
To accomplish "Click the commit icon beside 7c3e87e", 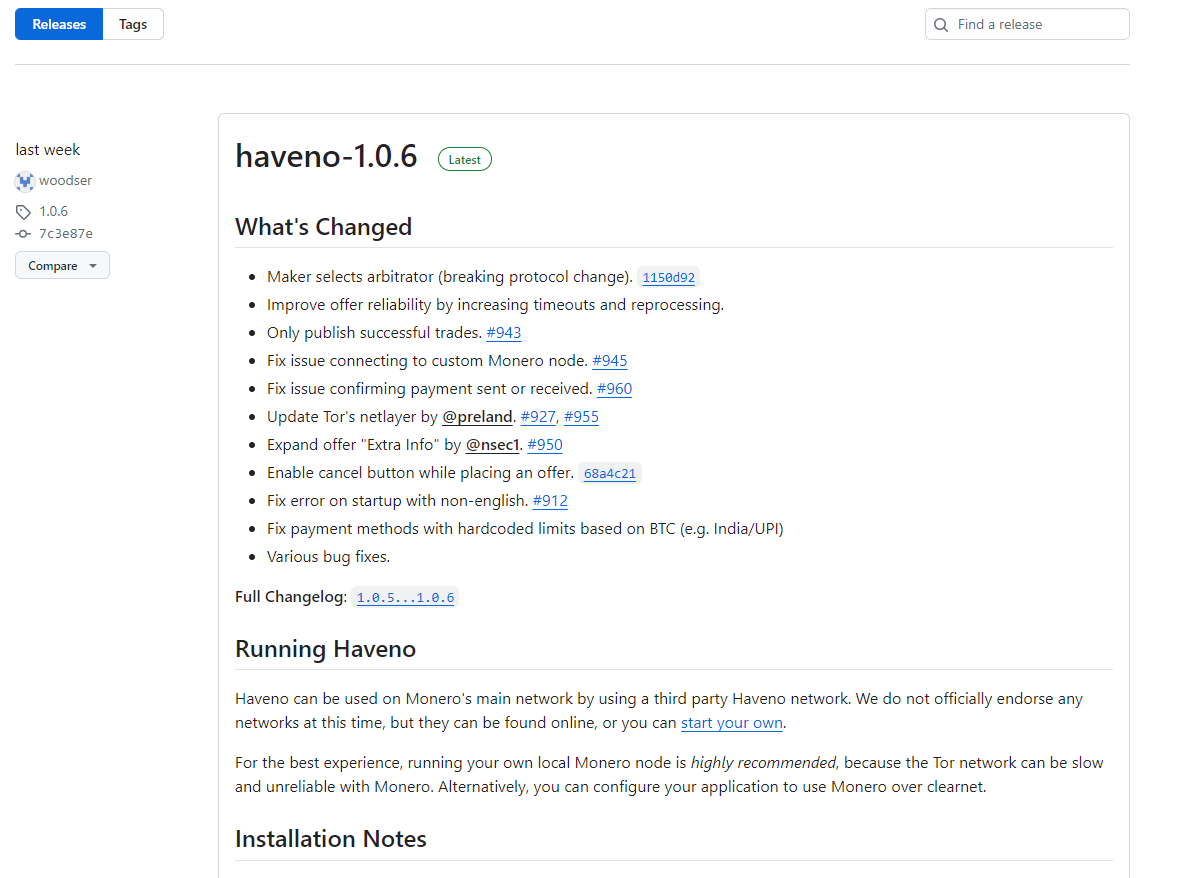I will [x=24, y=234].
